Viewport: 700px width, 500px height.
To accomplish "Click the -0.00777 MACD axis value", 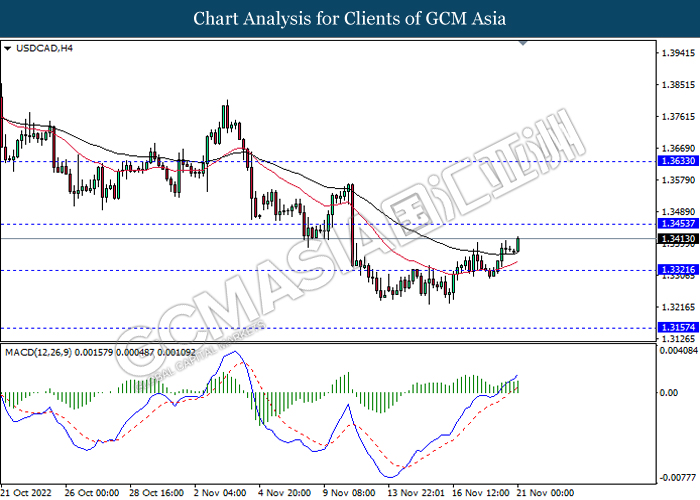I will point(677,478).
